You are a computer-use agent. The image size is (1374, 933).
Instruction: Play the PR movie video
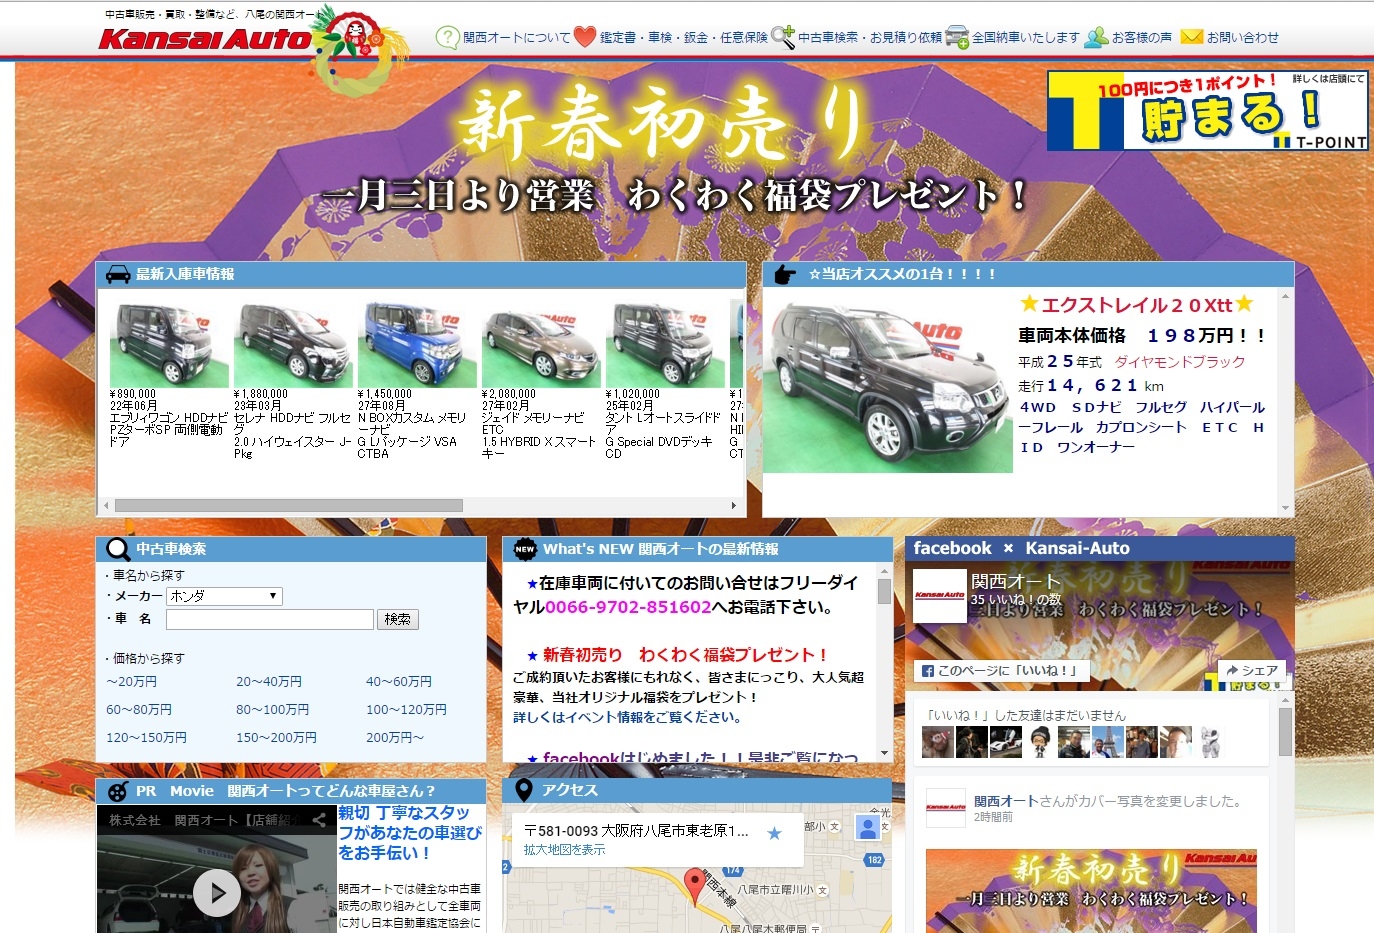tap(217, 891)
